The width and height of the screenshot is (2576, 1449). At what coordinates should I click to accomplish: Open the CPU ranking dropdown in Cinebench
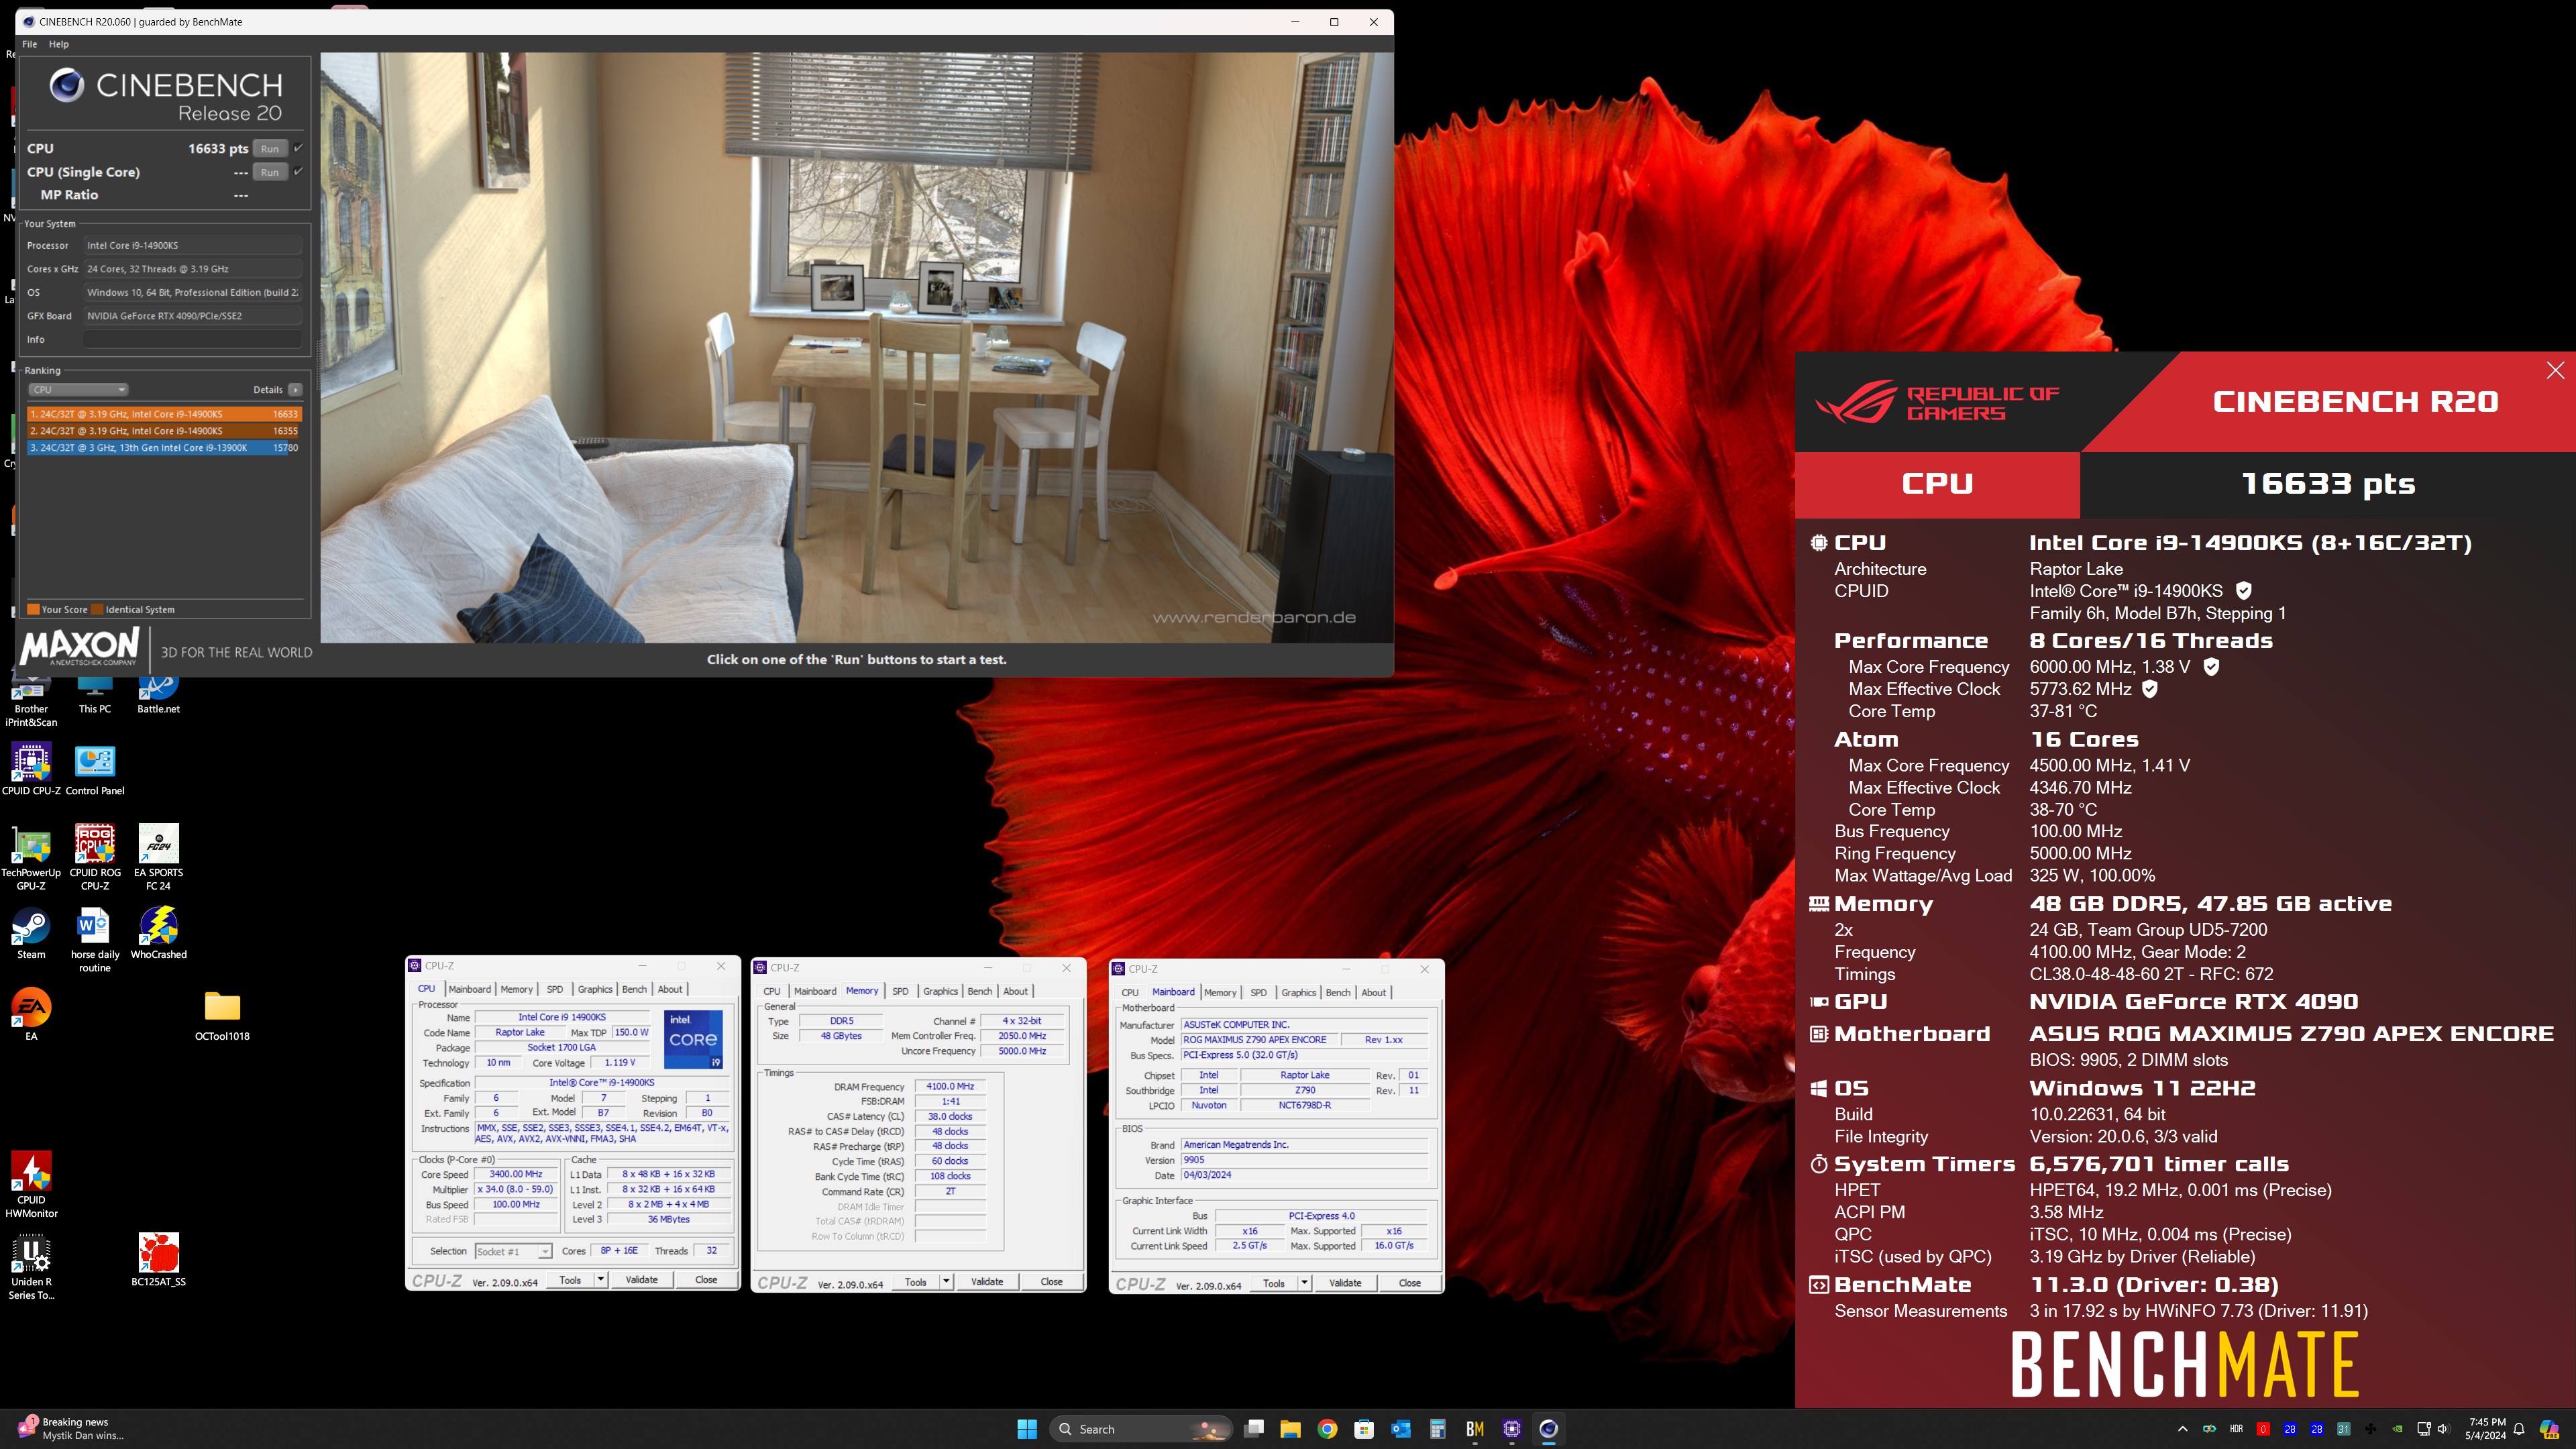(x=78, y=390)
